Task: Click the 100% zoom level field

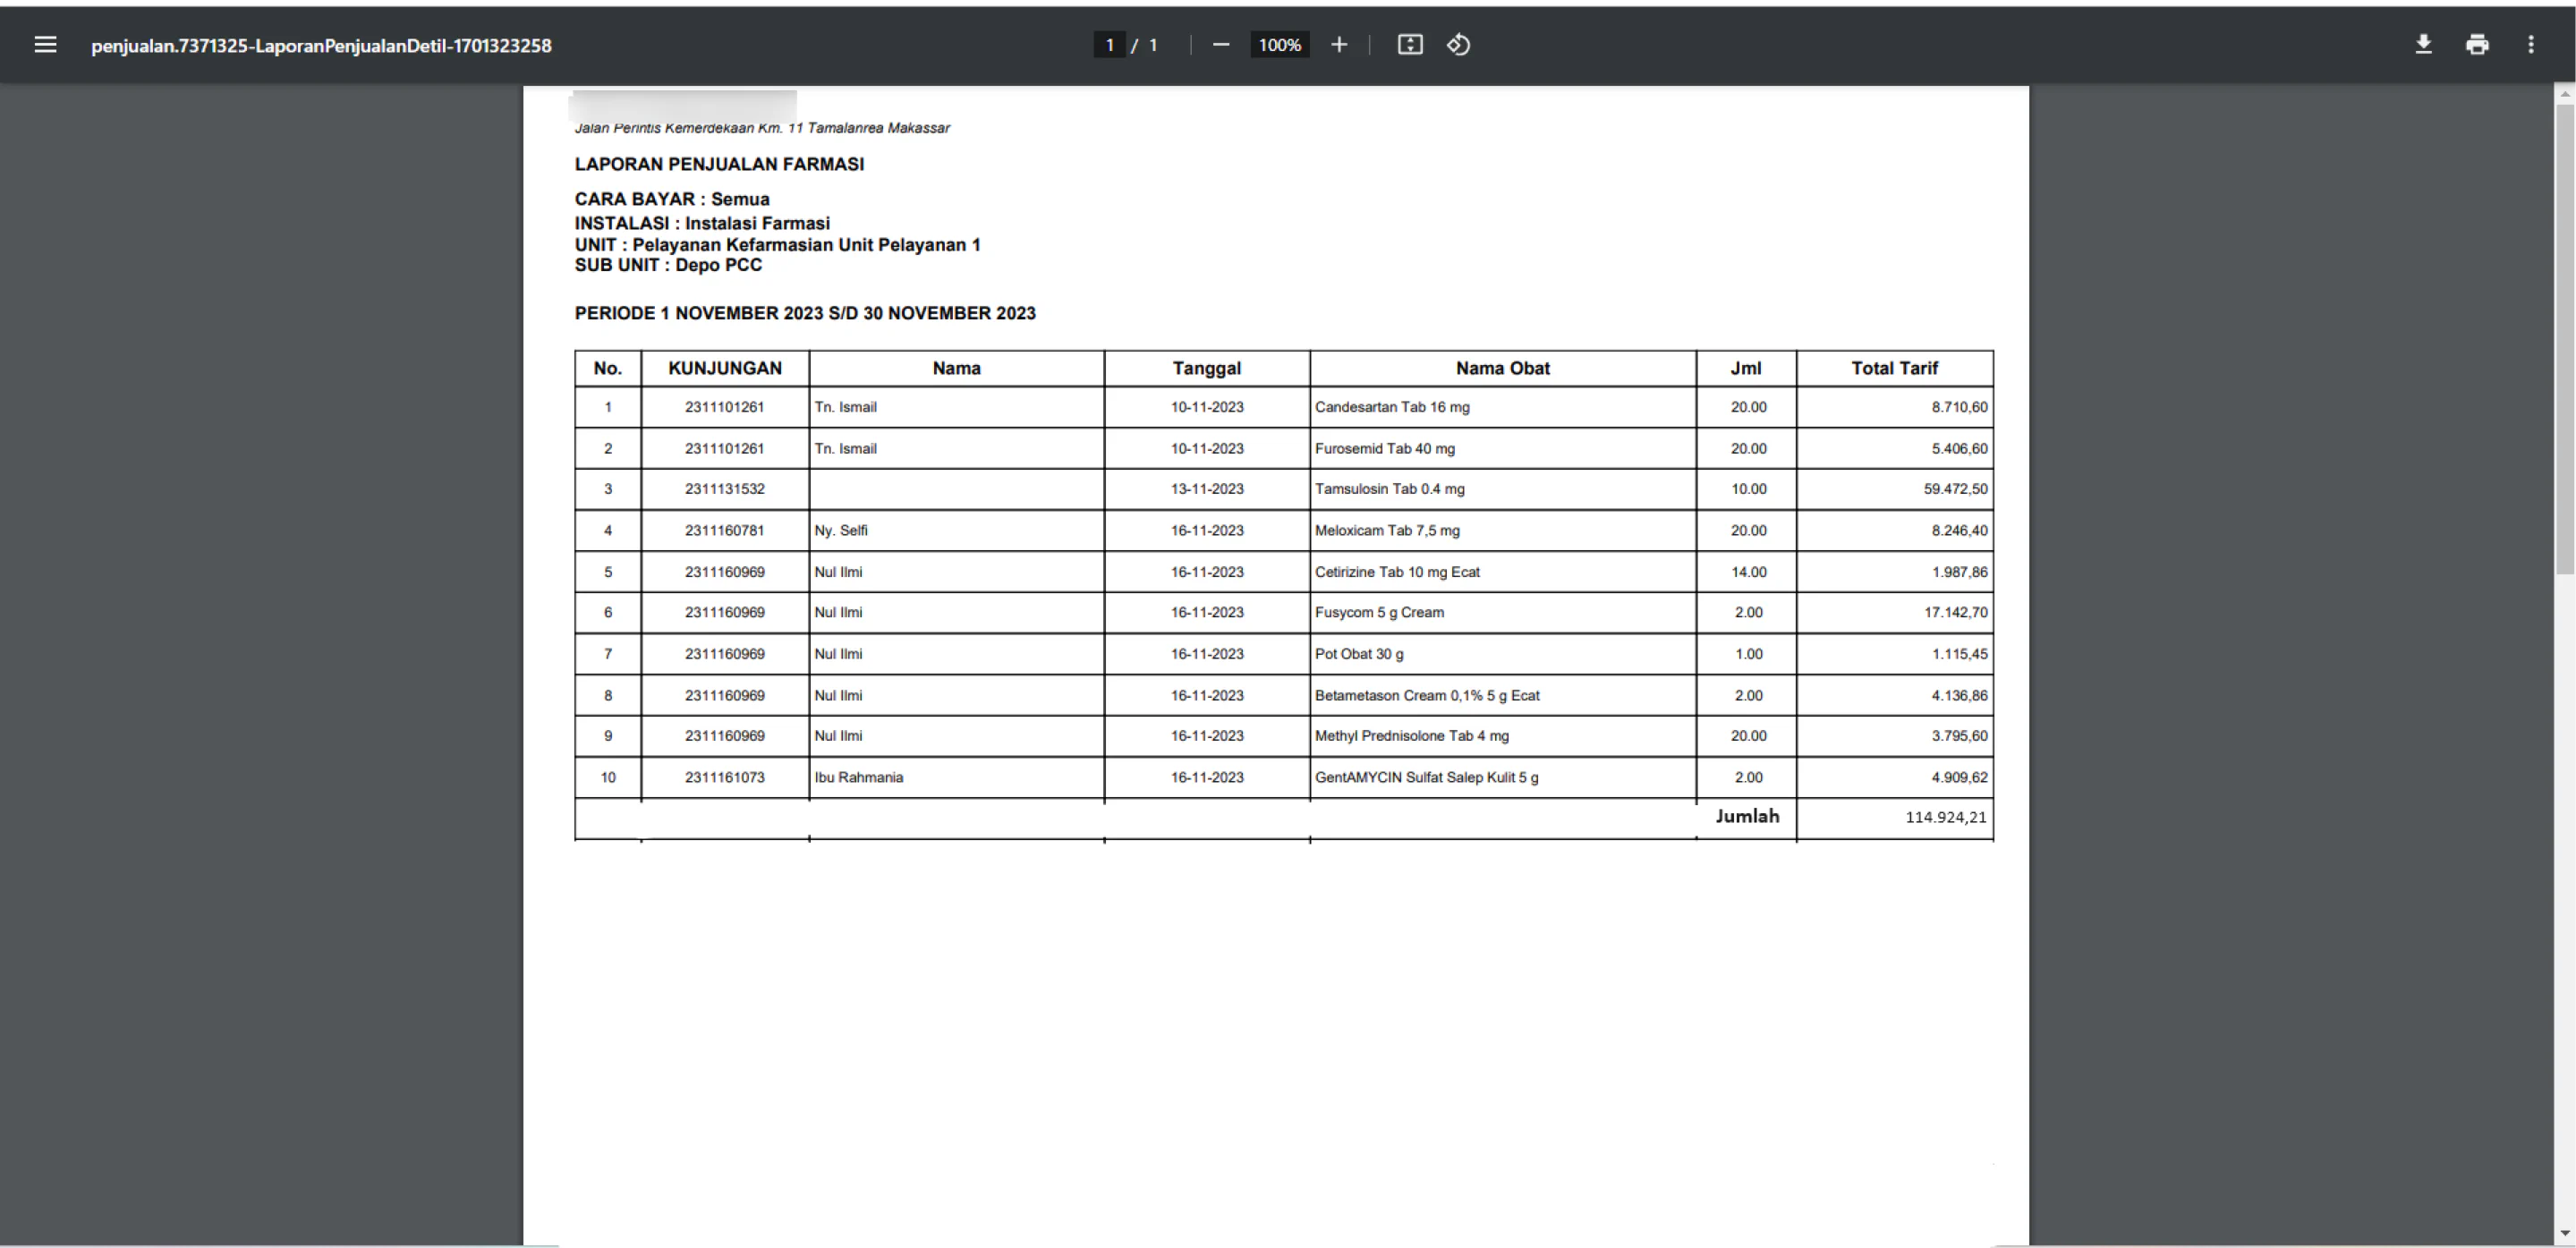Action: [1280, 45]
